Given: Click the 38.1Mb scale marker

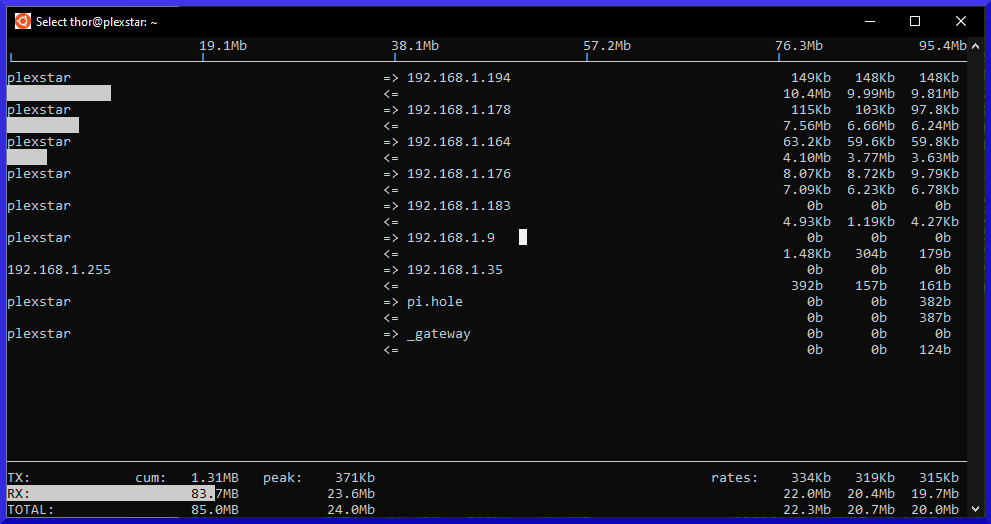Looking at the screenshot, I should [x=415, y=46].
